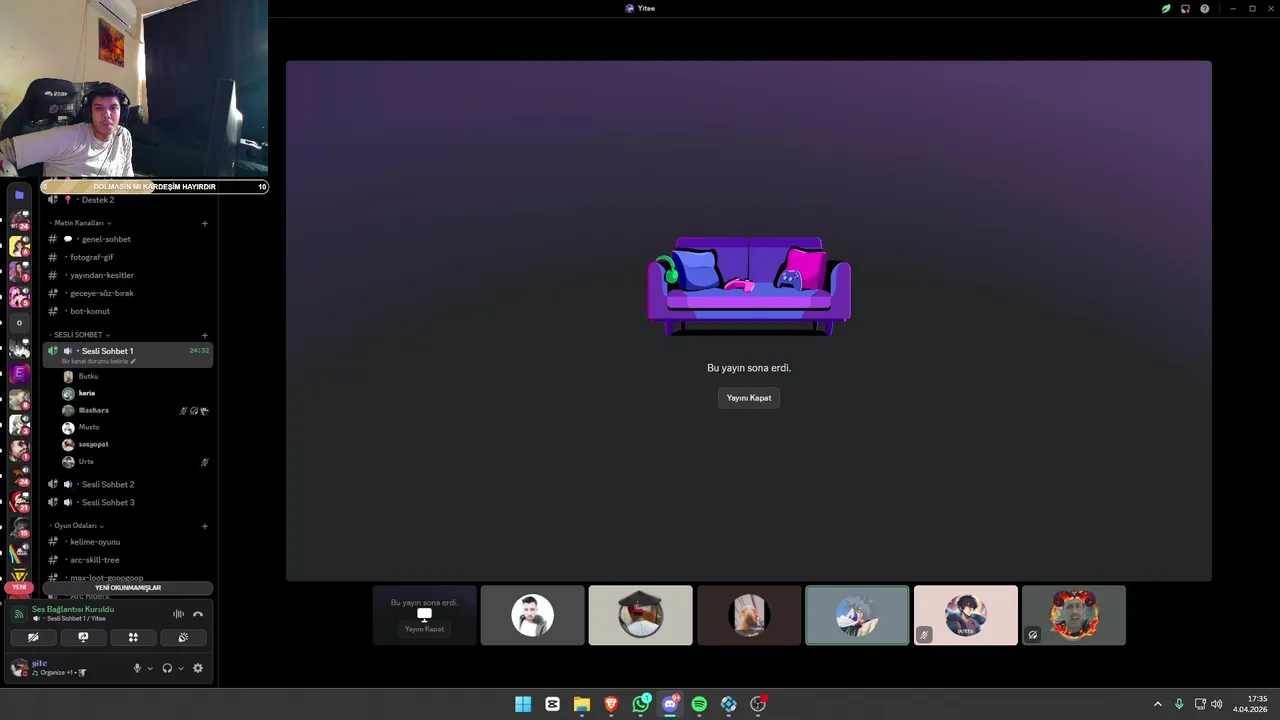Select the flaming avatar participant tile
This screenshot has width=1280, height=720.
coord(1073,615)
